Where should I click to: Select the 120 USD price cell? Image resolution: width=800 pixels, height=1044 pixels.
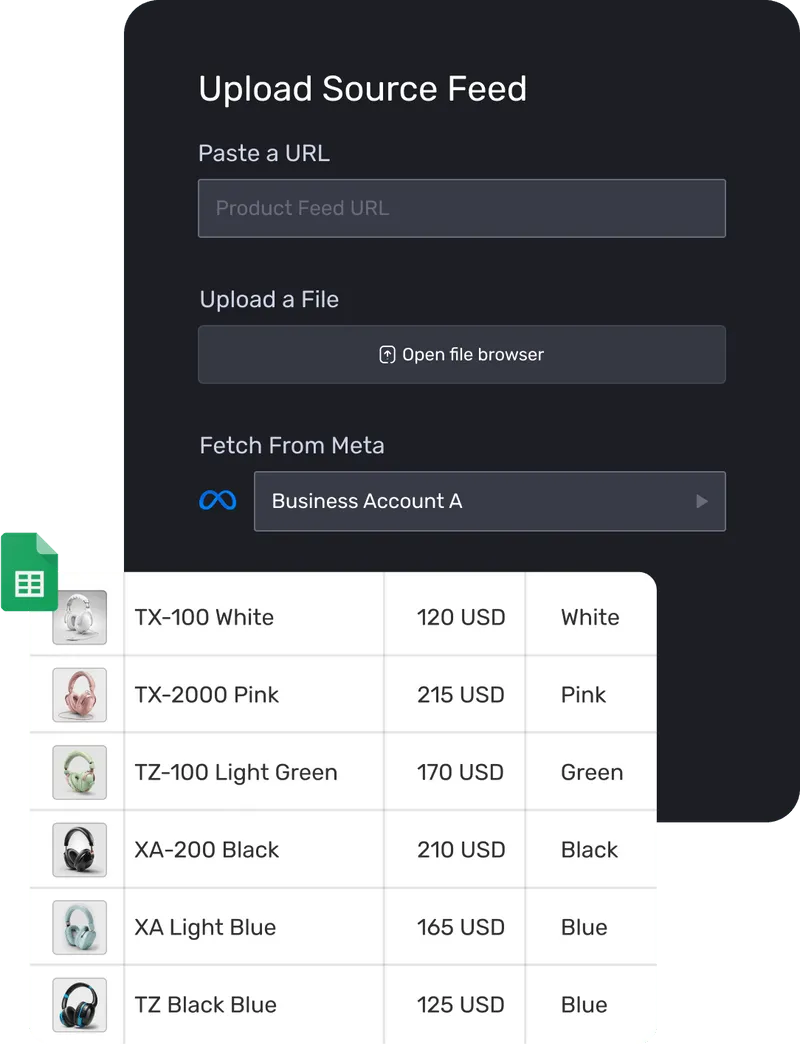461,617
